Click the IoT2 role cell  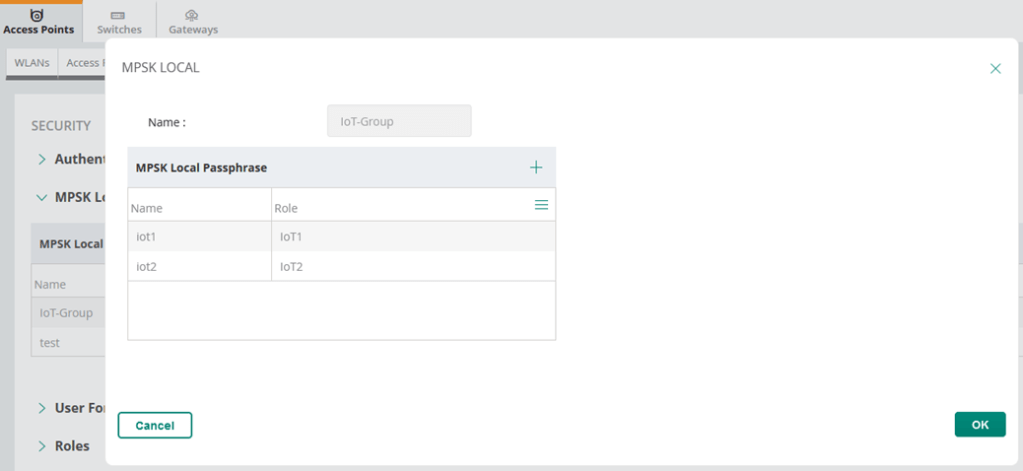click(x=412, y=267)
